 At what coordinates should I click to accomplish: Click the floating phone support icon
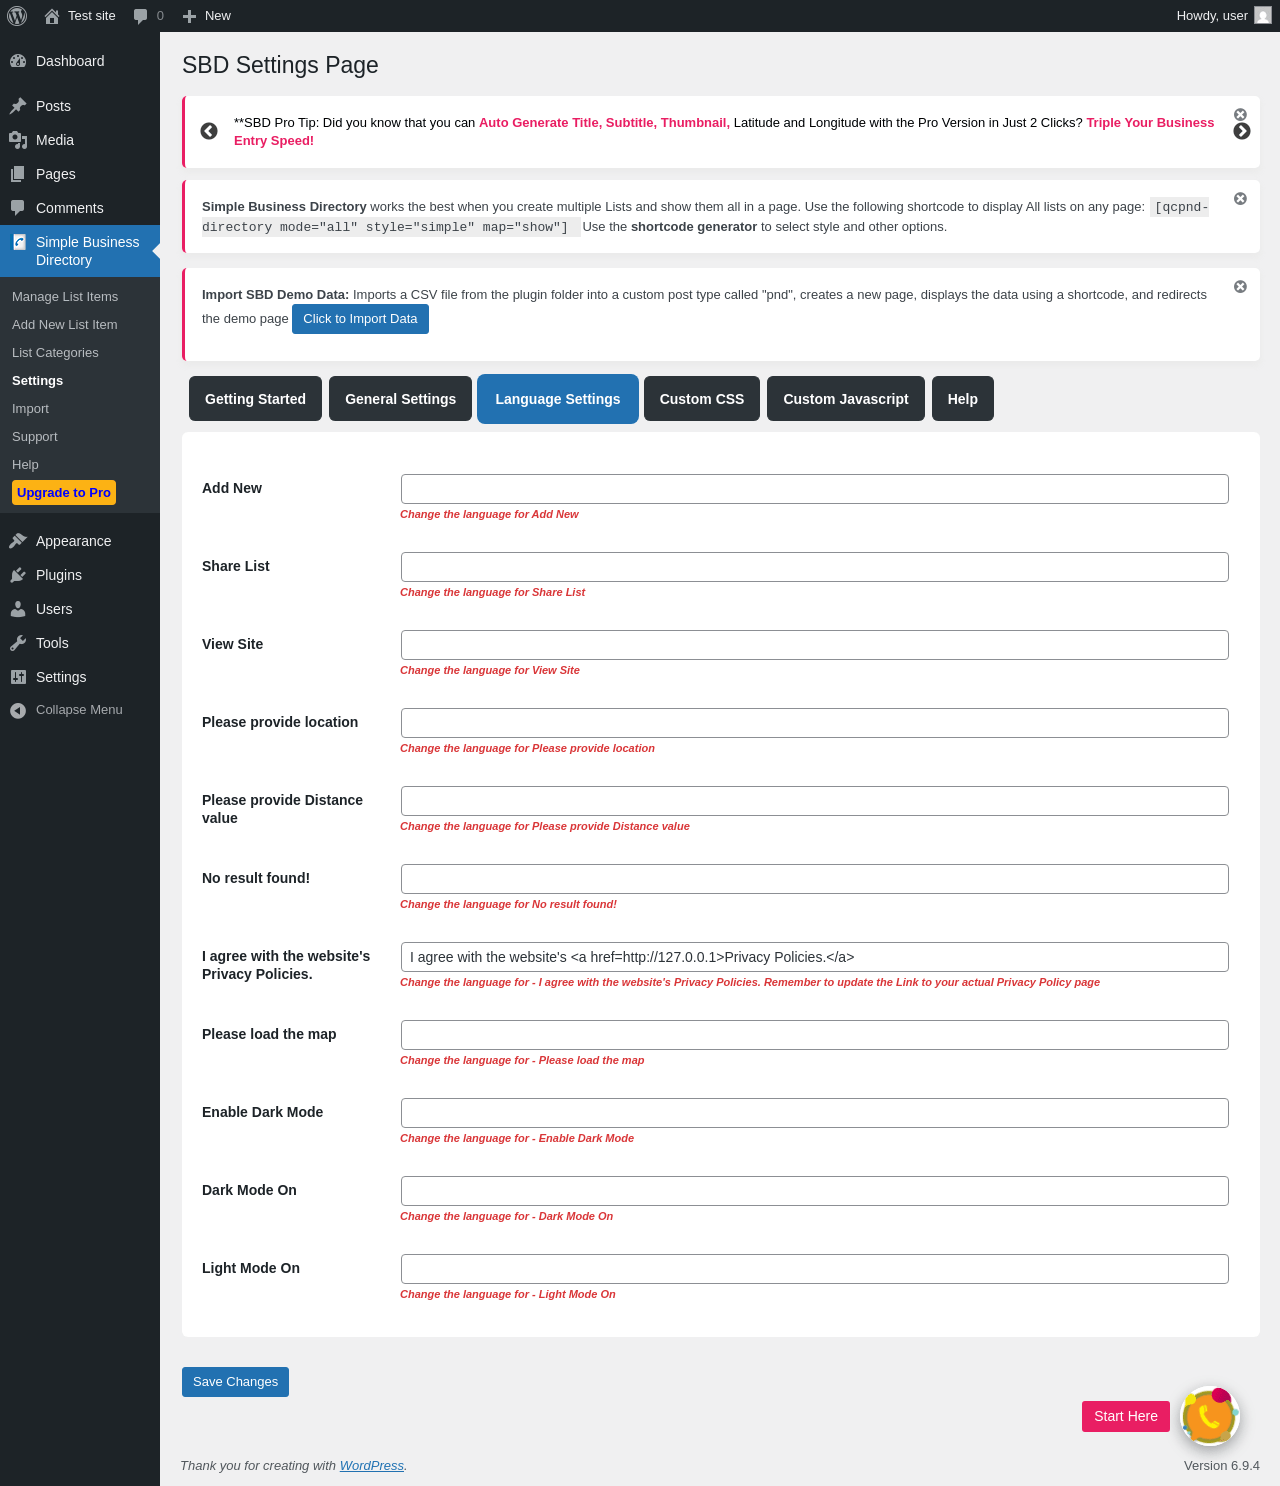point(1210,1416)
